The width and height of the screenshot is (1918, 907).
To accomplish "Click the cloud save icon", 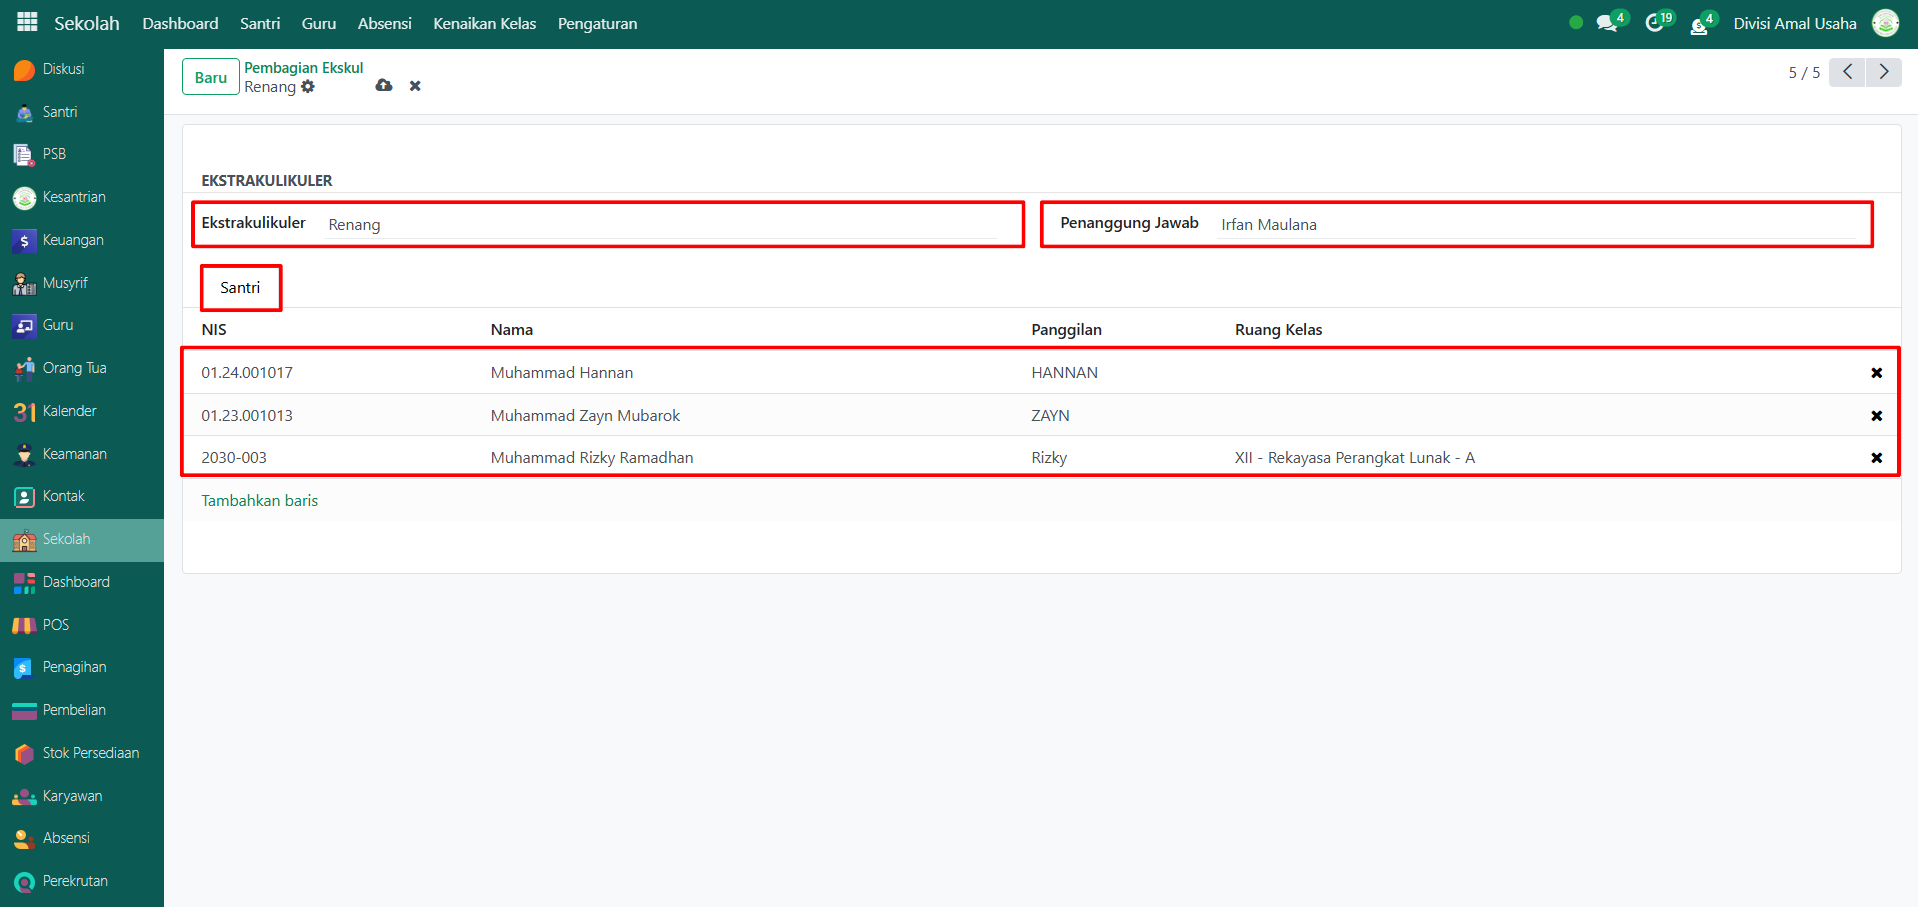I will [384, 86].
